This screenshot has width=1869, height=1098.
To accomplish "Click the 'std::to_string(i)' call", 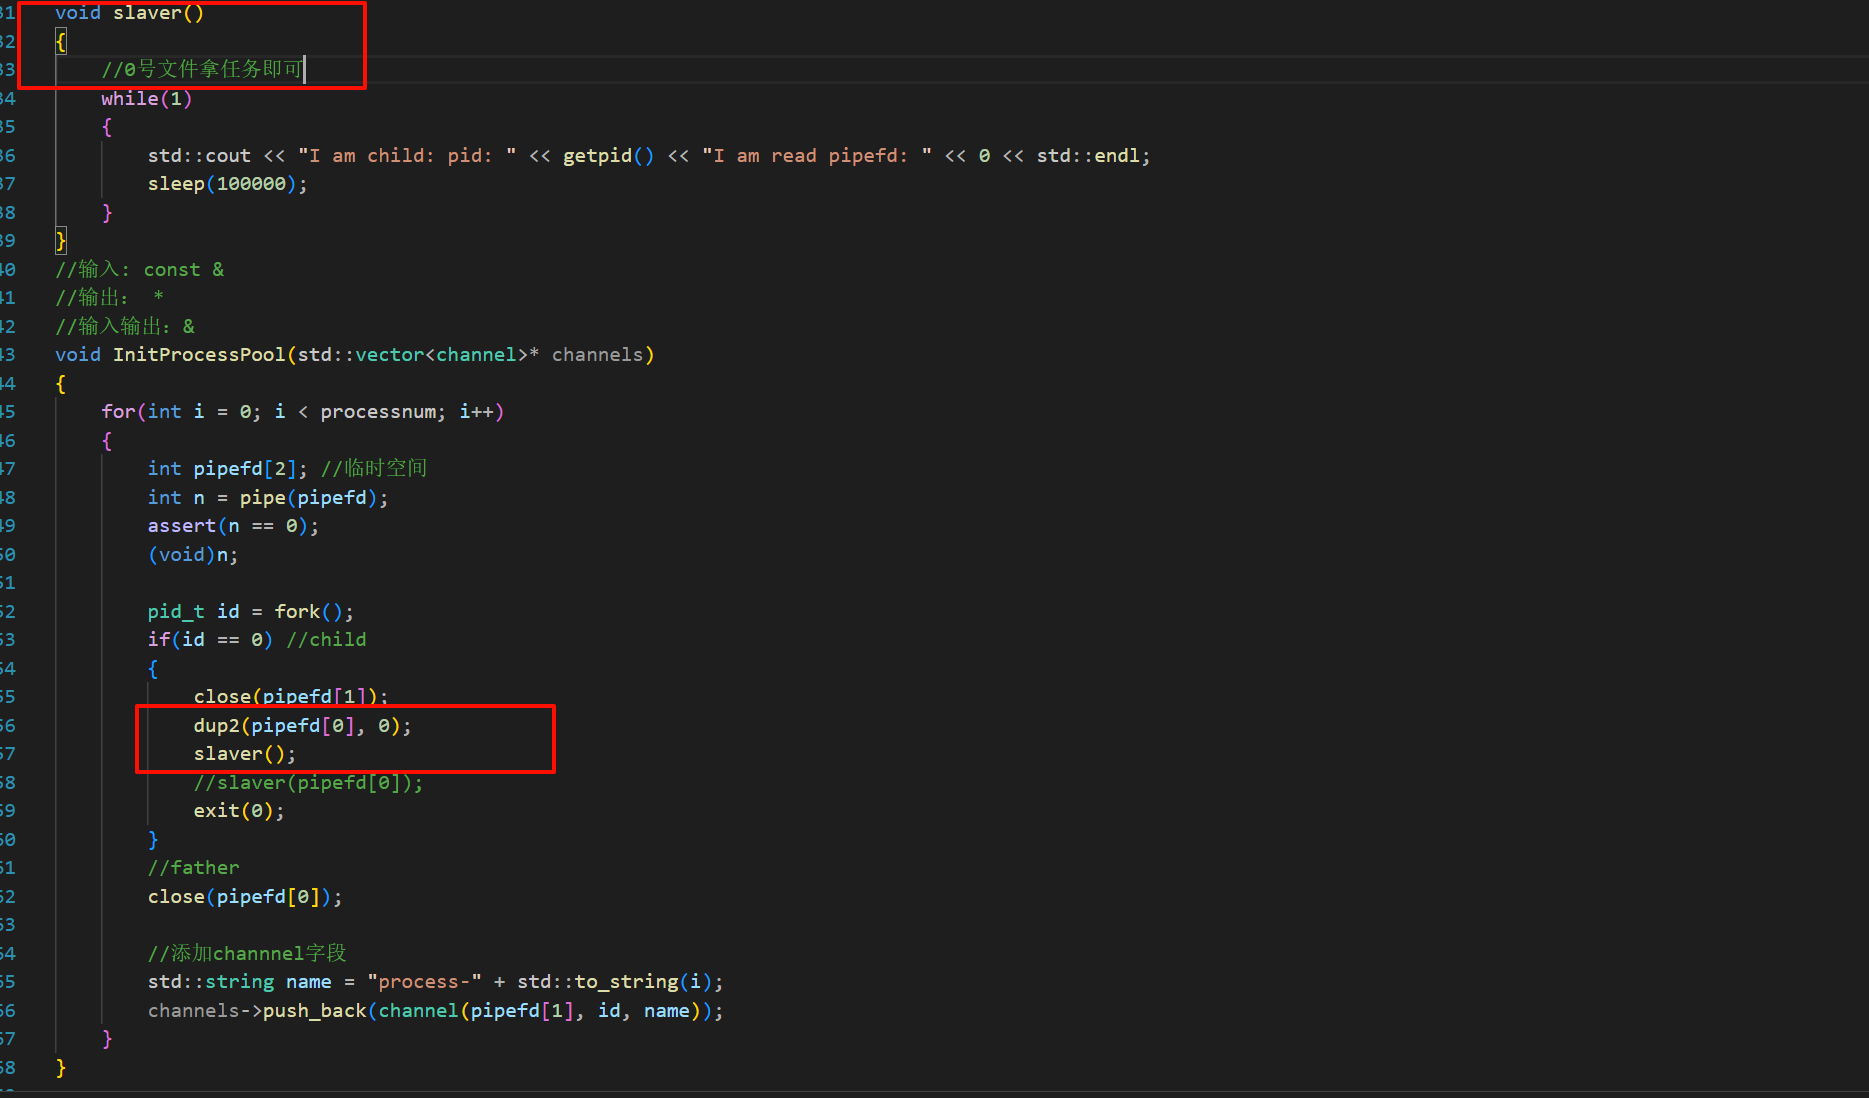I will pos(614,981).
